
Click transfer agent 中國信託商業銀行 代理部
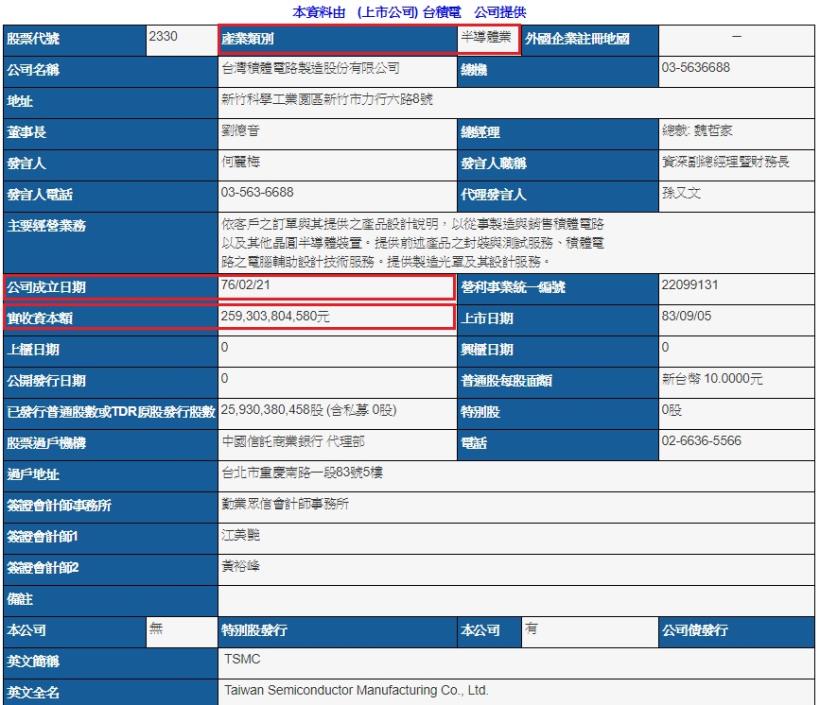tap(293, 441)
